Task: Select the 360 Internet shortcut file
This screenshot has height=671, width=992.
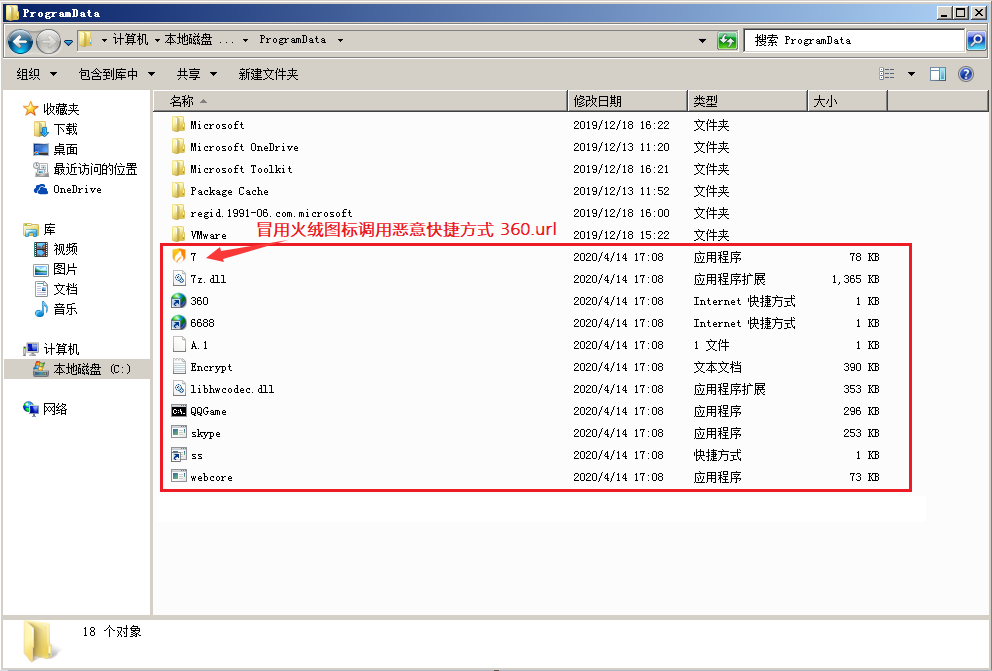Action: pos(199,301)
